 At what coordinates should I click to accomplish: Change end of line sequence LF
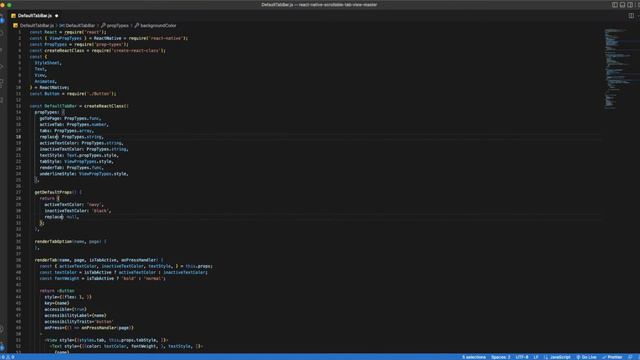[x=536, y=357]
